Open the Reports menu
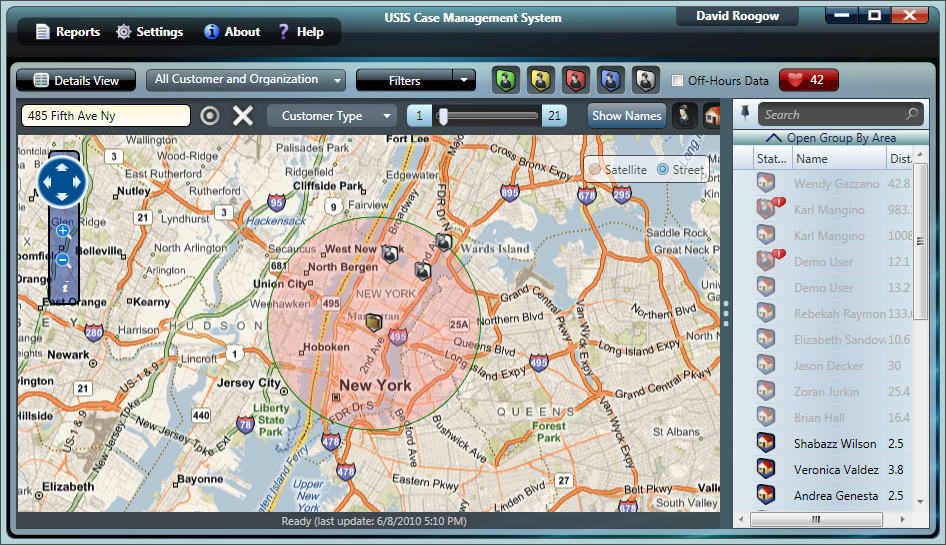Image resolution: width=946 pixels, height=545 pixels. [x=67, y=32]
